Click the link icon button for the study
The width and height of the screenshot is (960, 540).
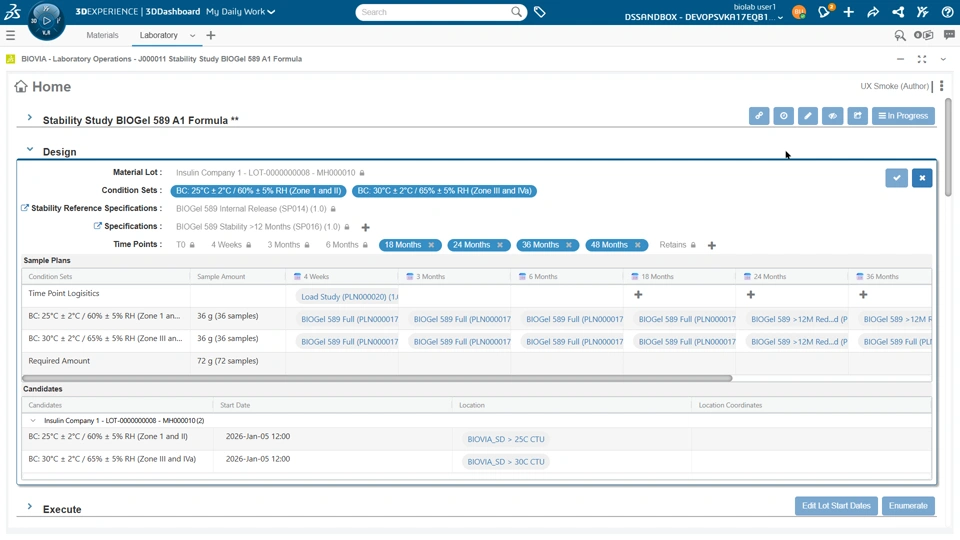tap(759, 116)
